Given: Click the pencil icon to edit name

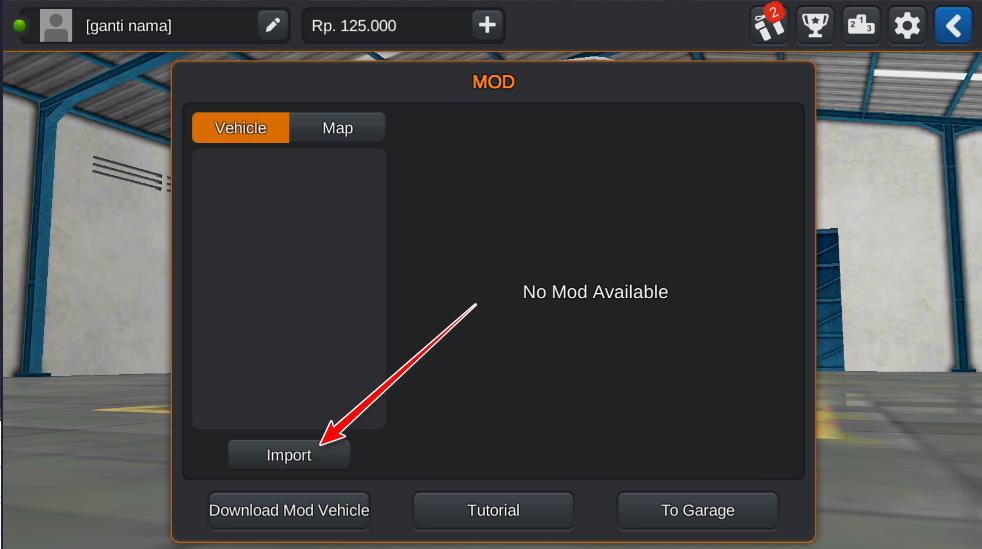Looking at the screenshot, I should click(x=272, y=26).
